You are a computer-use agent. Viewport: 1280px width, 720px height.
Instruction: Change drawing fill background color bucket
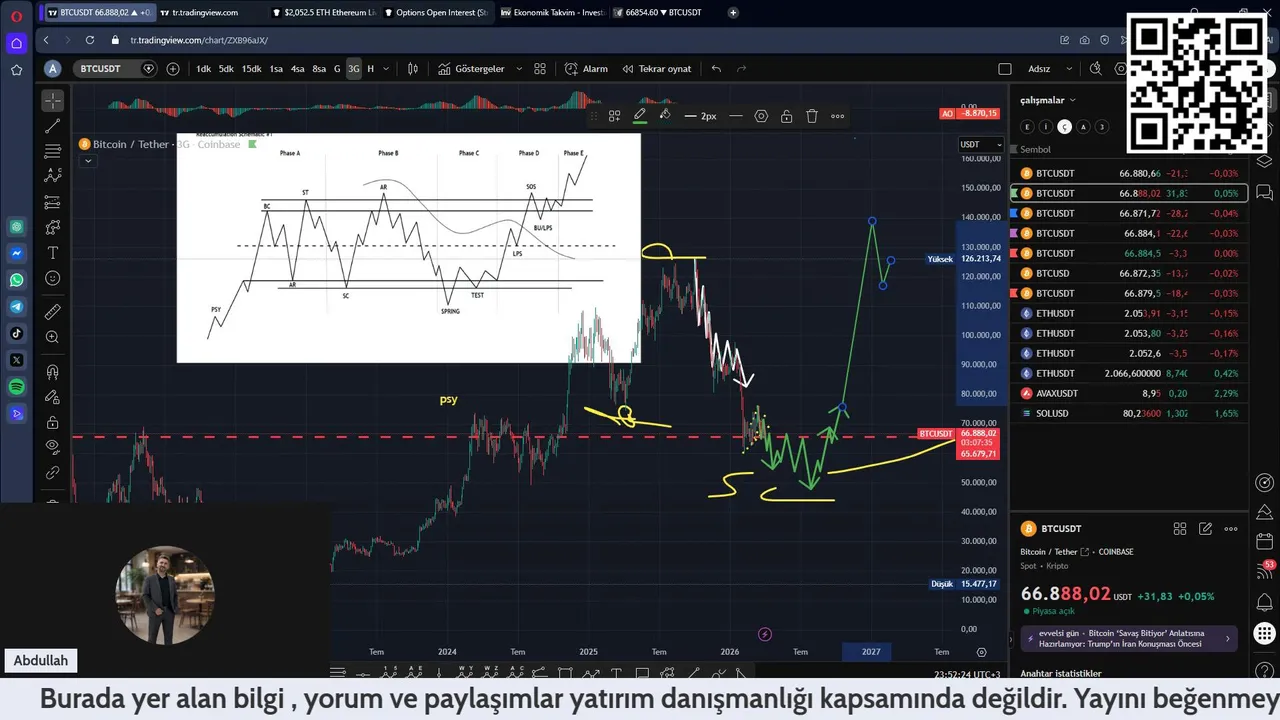coord(665,116)
